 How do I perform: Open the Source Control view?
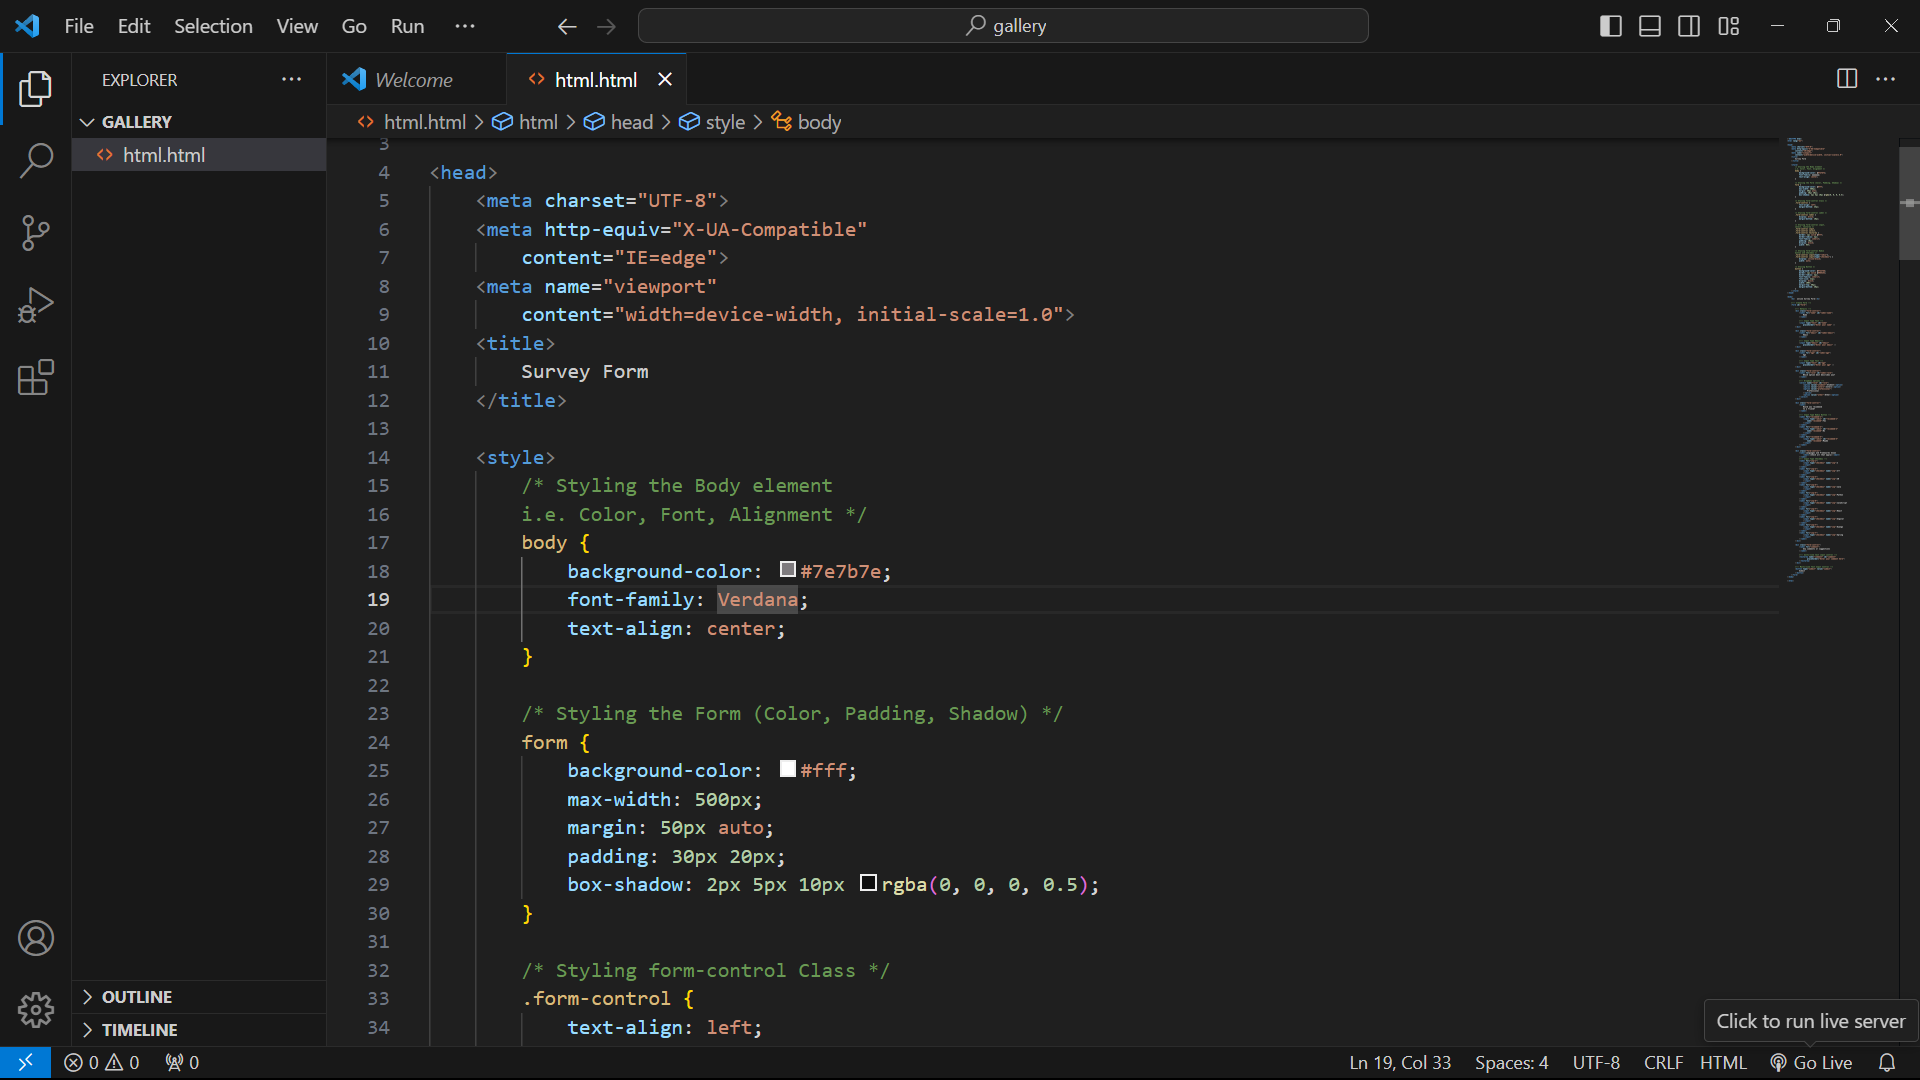pos(36,233)
